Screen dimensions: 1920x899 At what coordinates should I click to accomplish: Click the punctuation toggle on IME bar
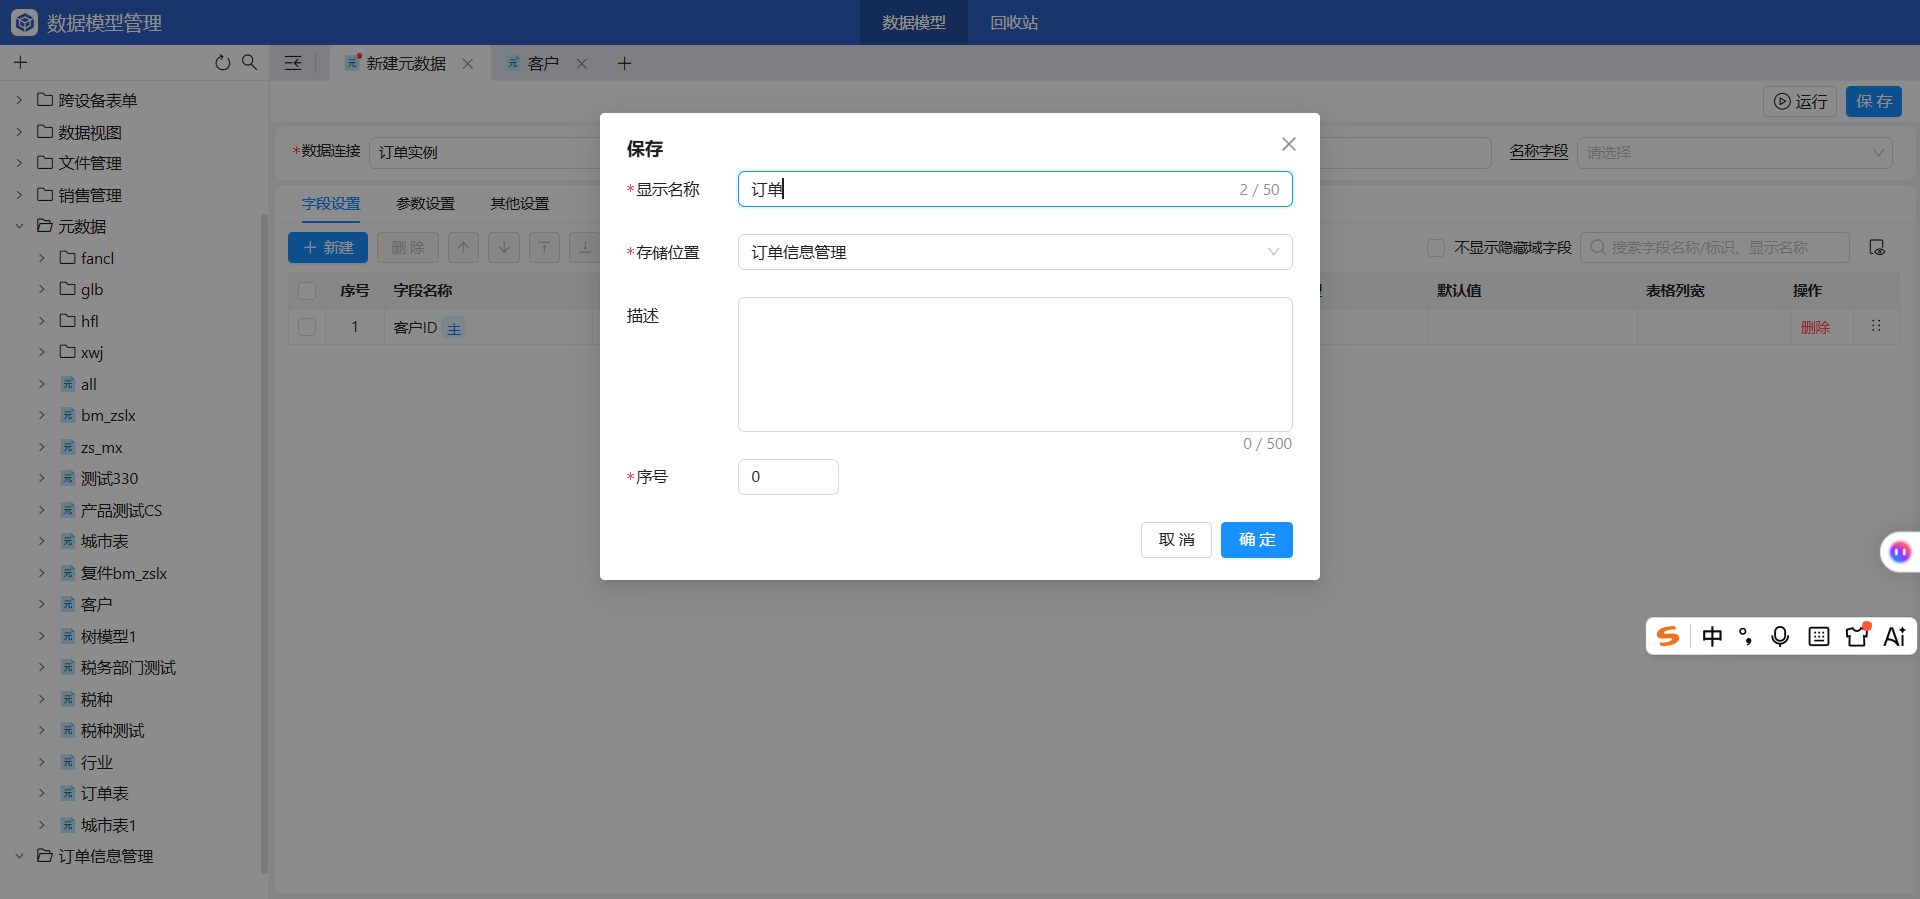(x=1746, y=636)
